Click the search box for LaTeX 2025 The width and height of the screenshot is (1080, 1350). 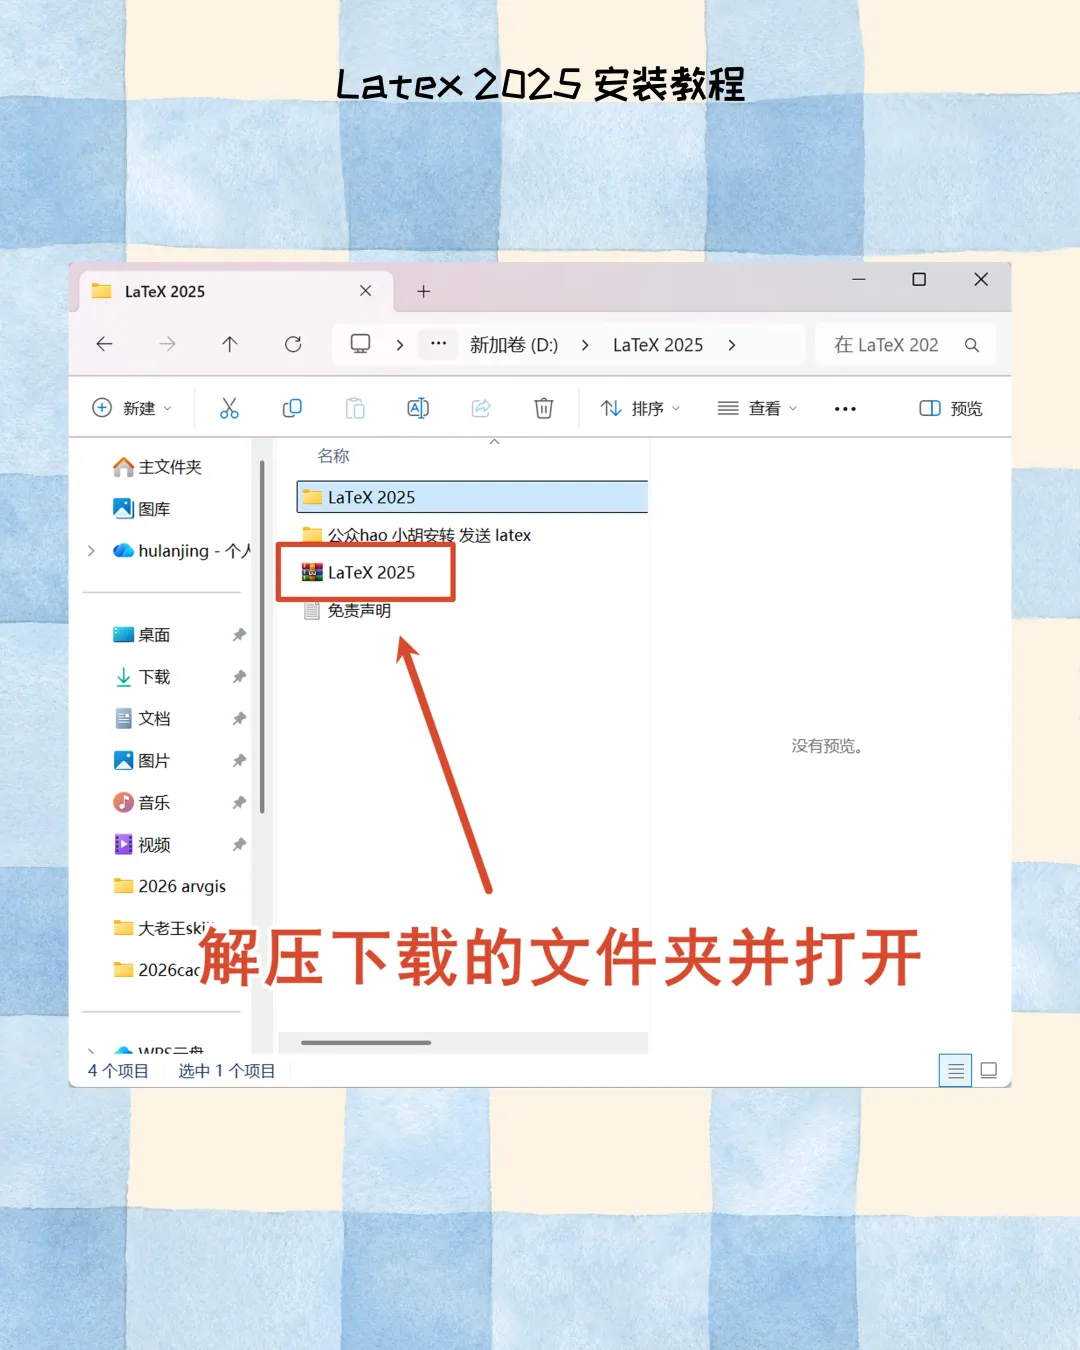tap(905, 345)
